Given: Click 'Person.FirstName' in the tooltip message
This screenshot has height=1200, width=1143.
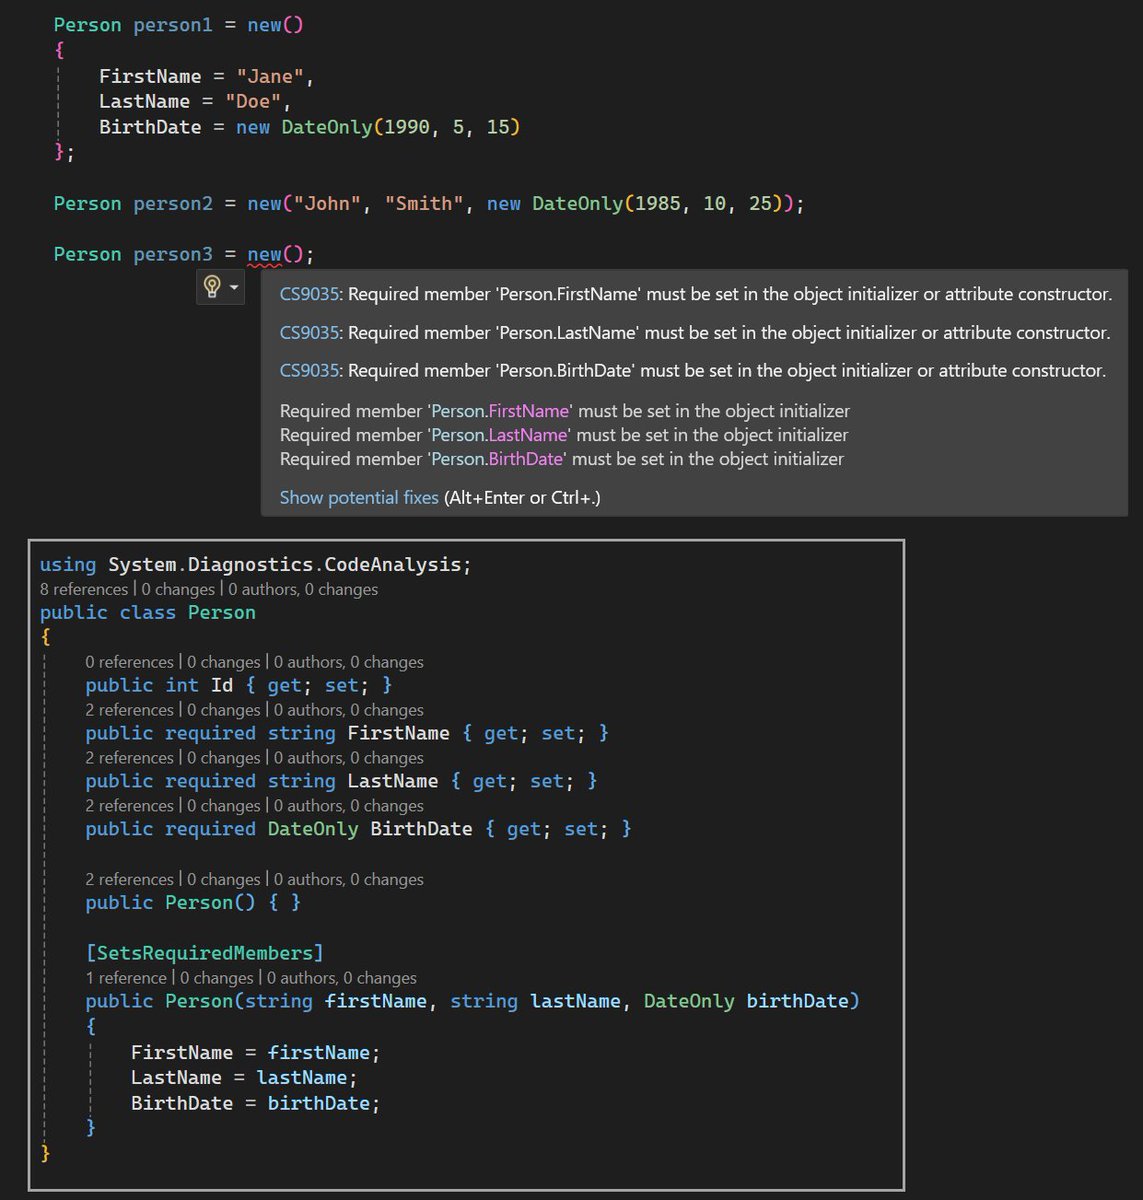Looking at the screenshot, I should click(x=500, y=411).
